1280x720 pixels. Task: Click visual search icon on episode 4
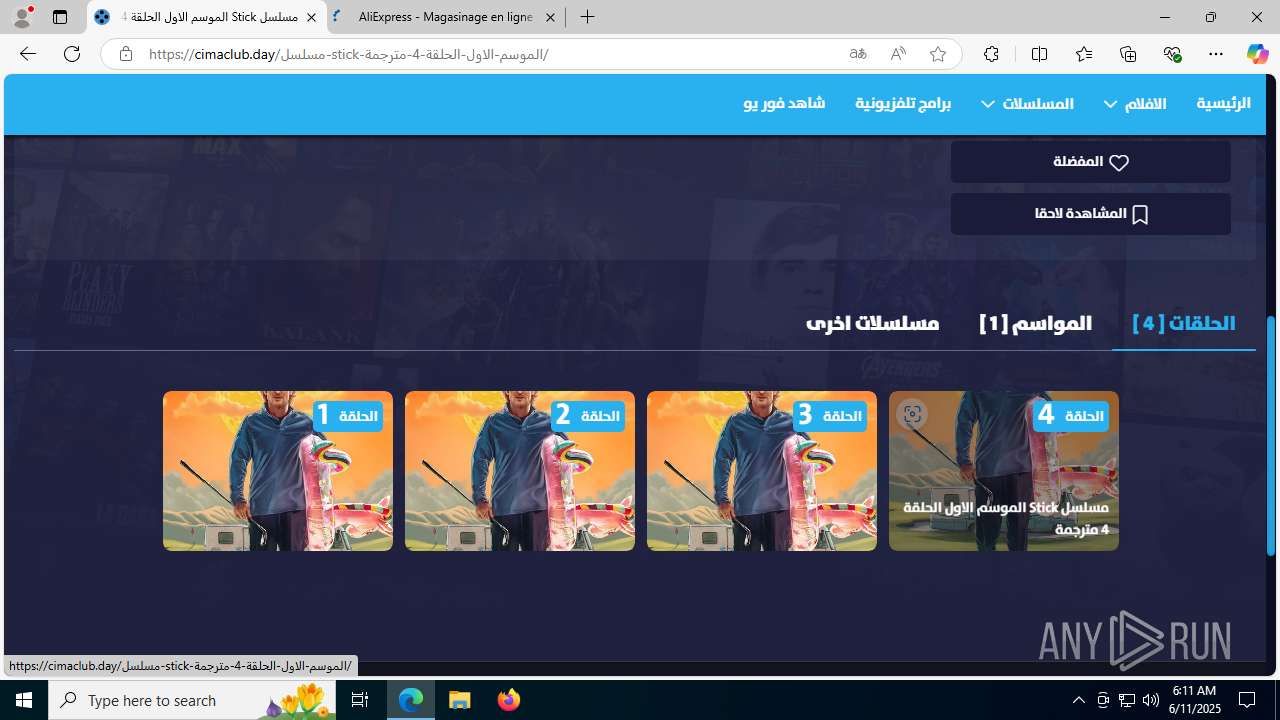click(x=912, y=414)
